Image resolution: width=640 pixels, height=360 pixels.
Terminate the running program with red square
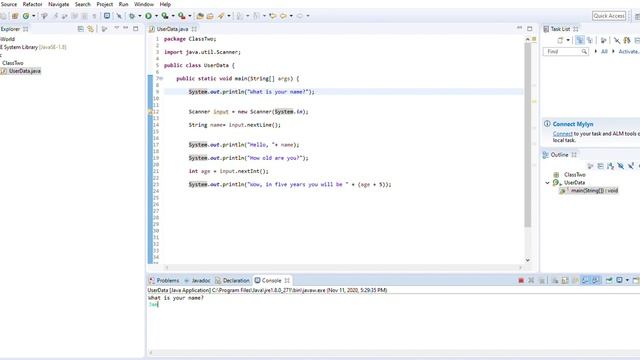[x=521, y=280]
